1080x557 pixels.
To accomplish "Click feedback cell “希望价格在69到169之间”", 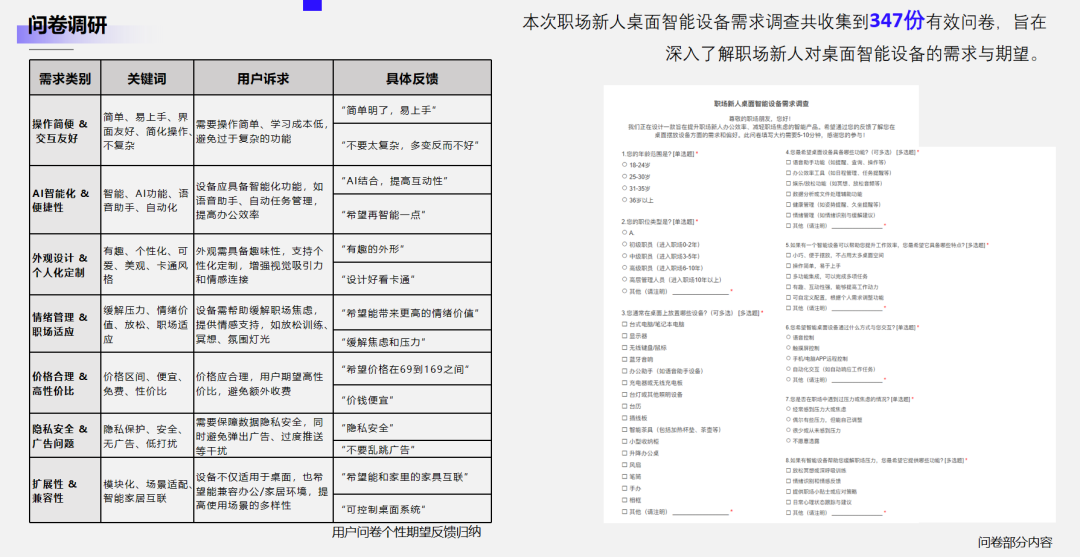I will [x=412, y=370].
